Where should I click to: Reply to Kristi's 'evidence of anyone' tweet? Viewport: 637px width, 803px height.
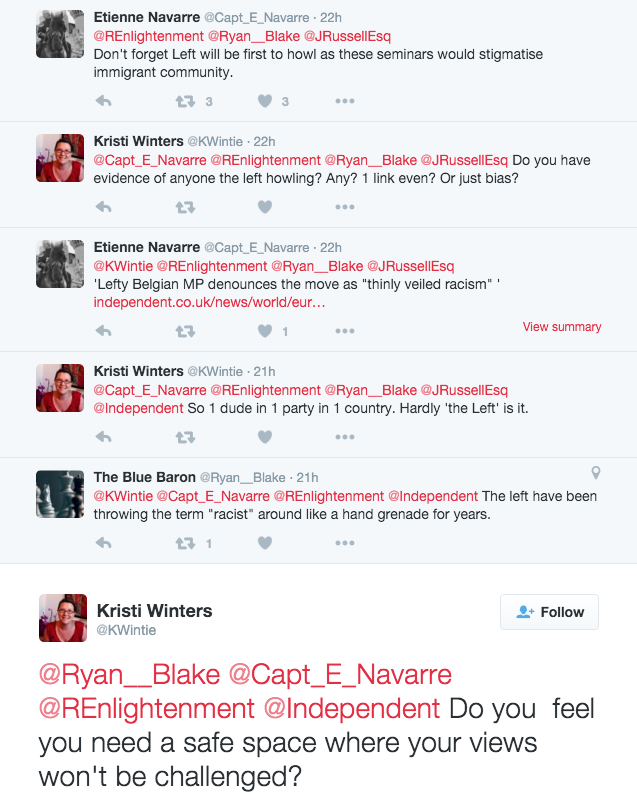pos(103,207)
